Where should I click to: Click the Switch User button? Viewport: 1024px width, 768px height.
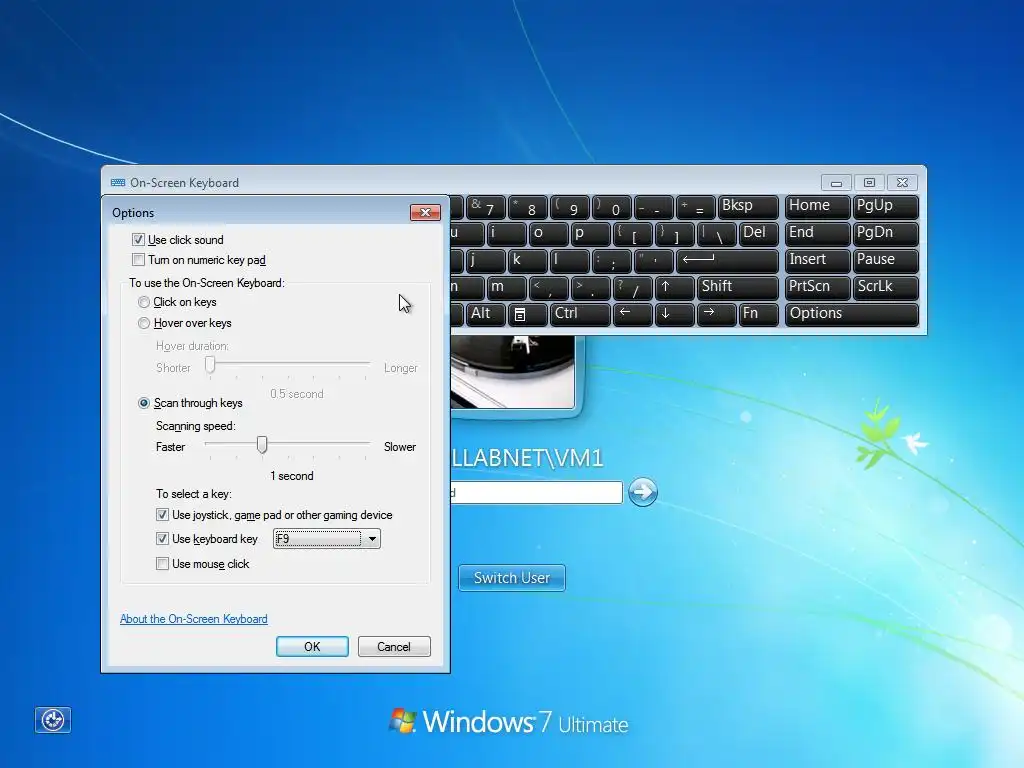click(511, 578)
